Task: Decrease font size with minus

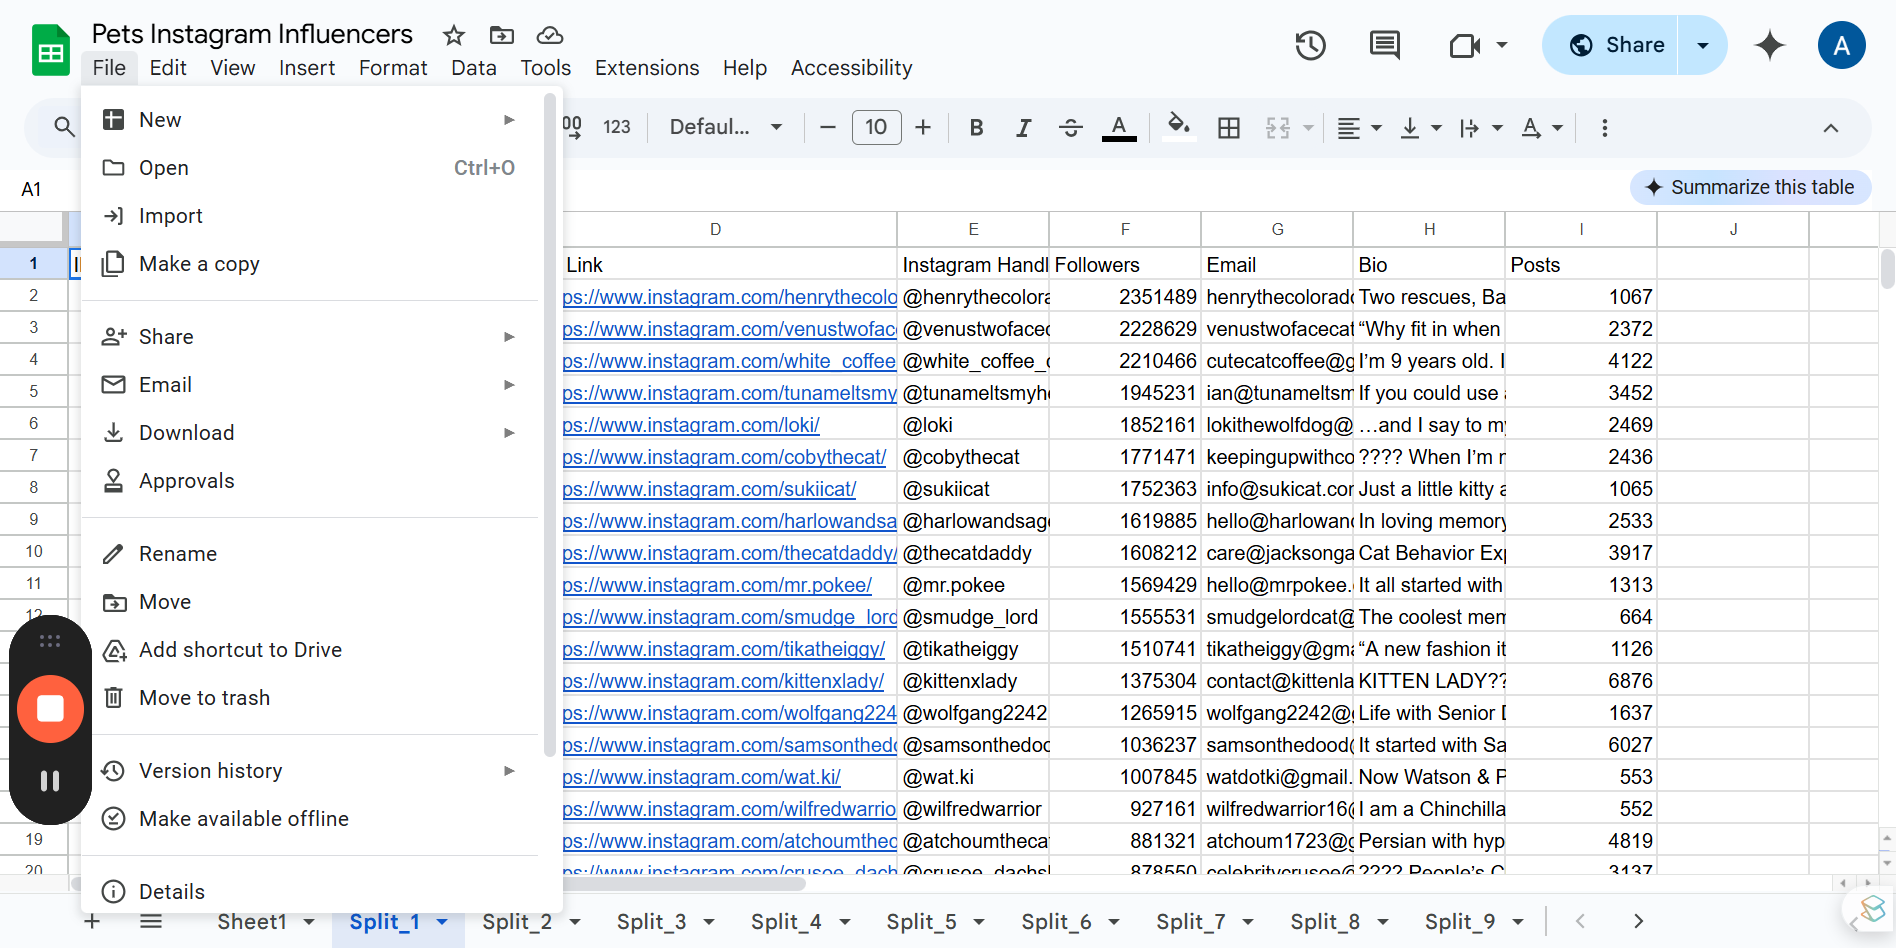Action: (x=828, y=127)
